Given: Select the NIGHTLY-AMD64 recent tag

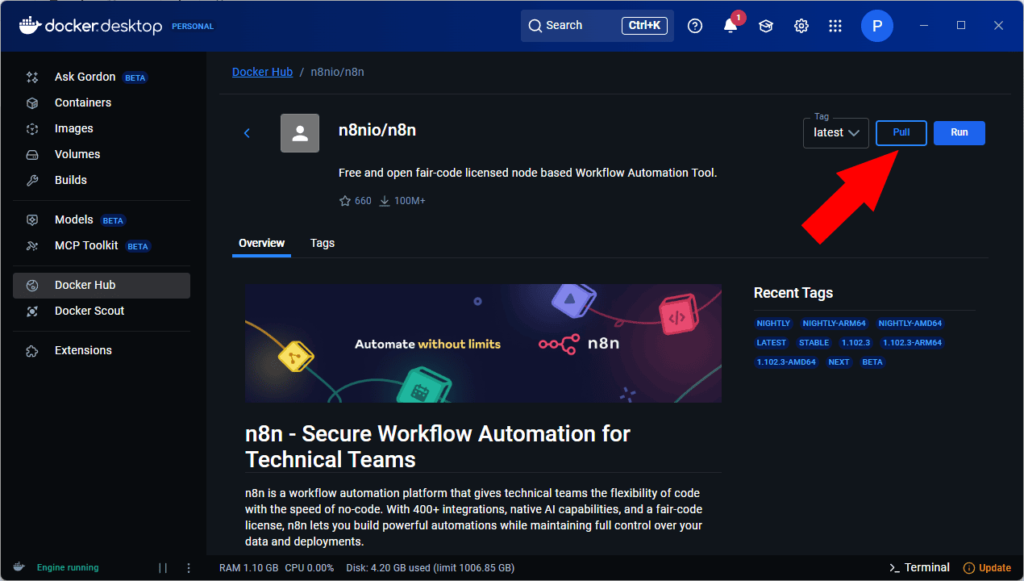Looking at the screenshot, I should coord(910,323).
